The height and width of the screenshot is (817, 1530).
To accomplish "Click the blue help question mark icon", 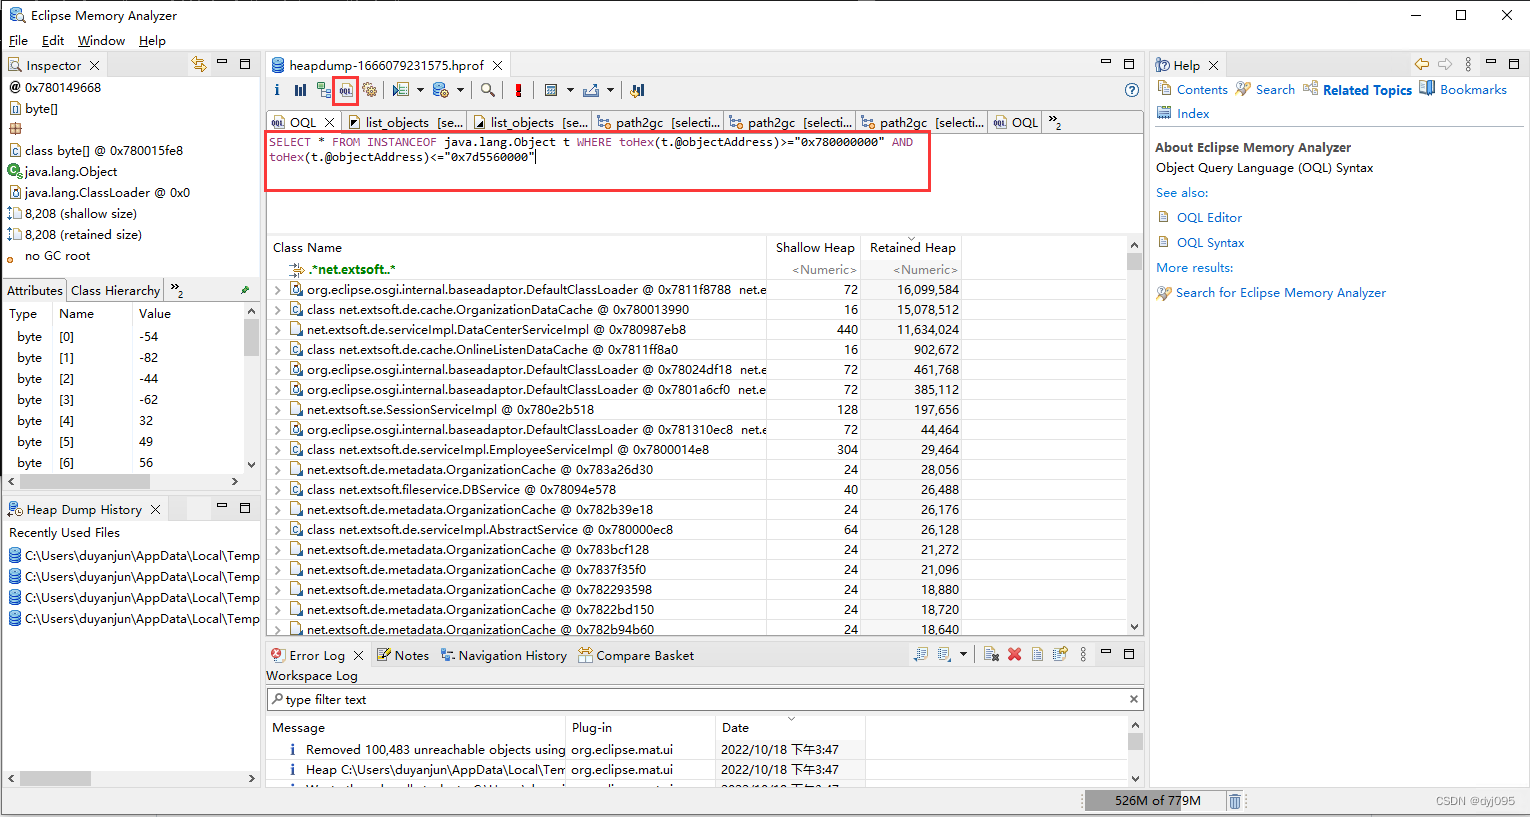I will [x=1132, y=90].
